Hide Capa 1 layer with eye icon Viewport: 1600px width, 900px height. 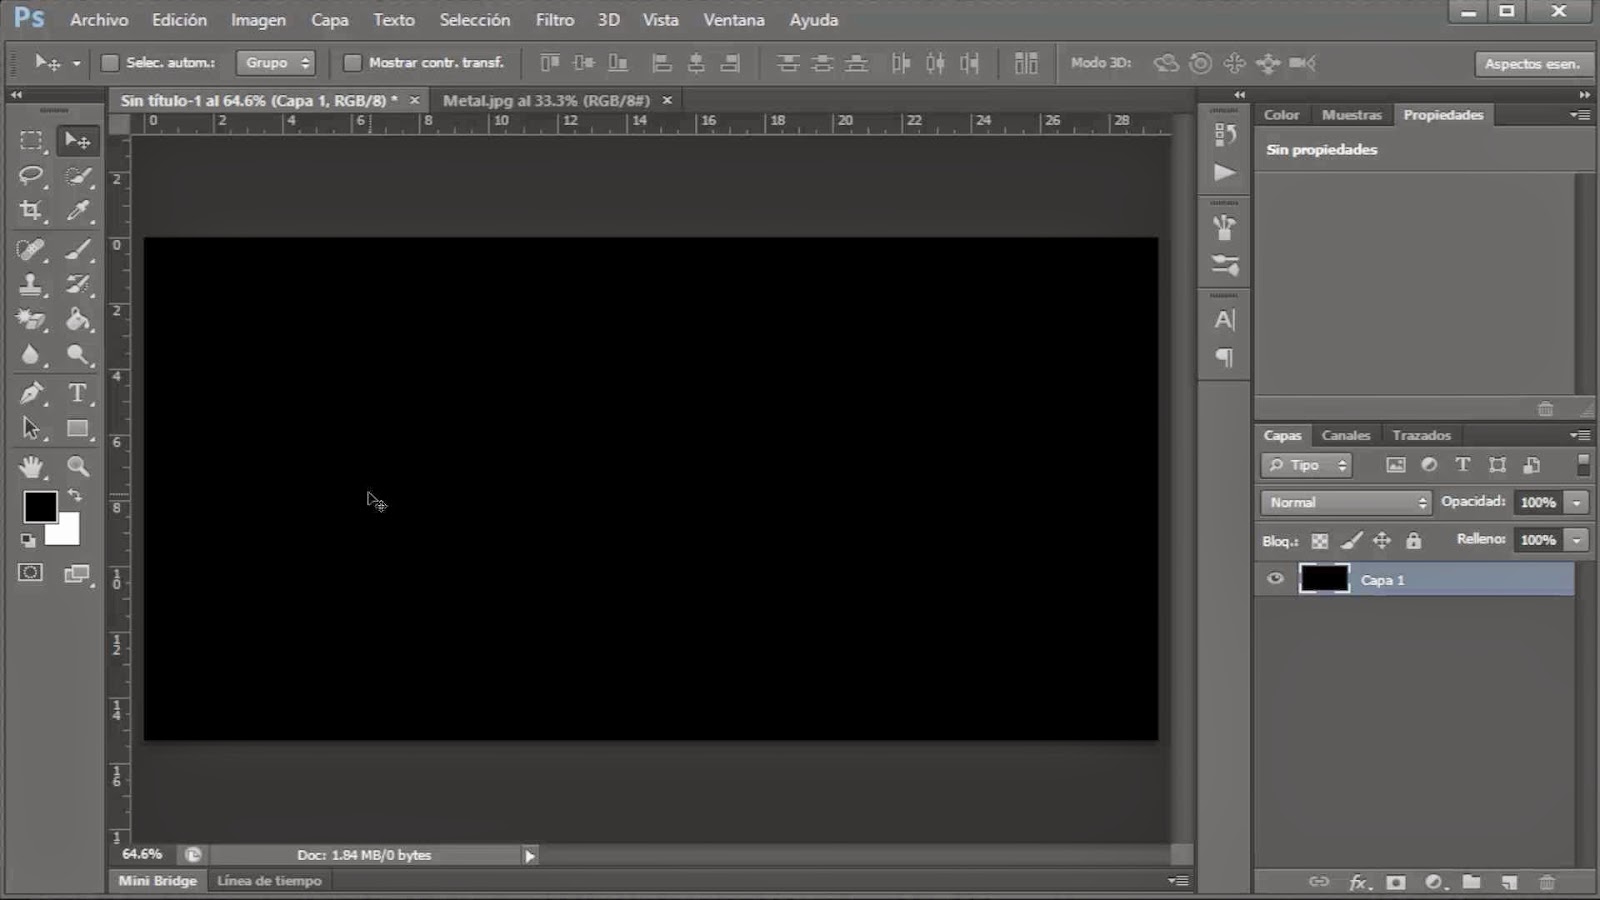tap(1275, 579)
